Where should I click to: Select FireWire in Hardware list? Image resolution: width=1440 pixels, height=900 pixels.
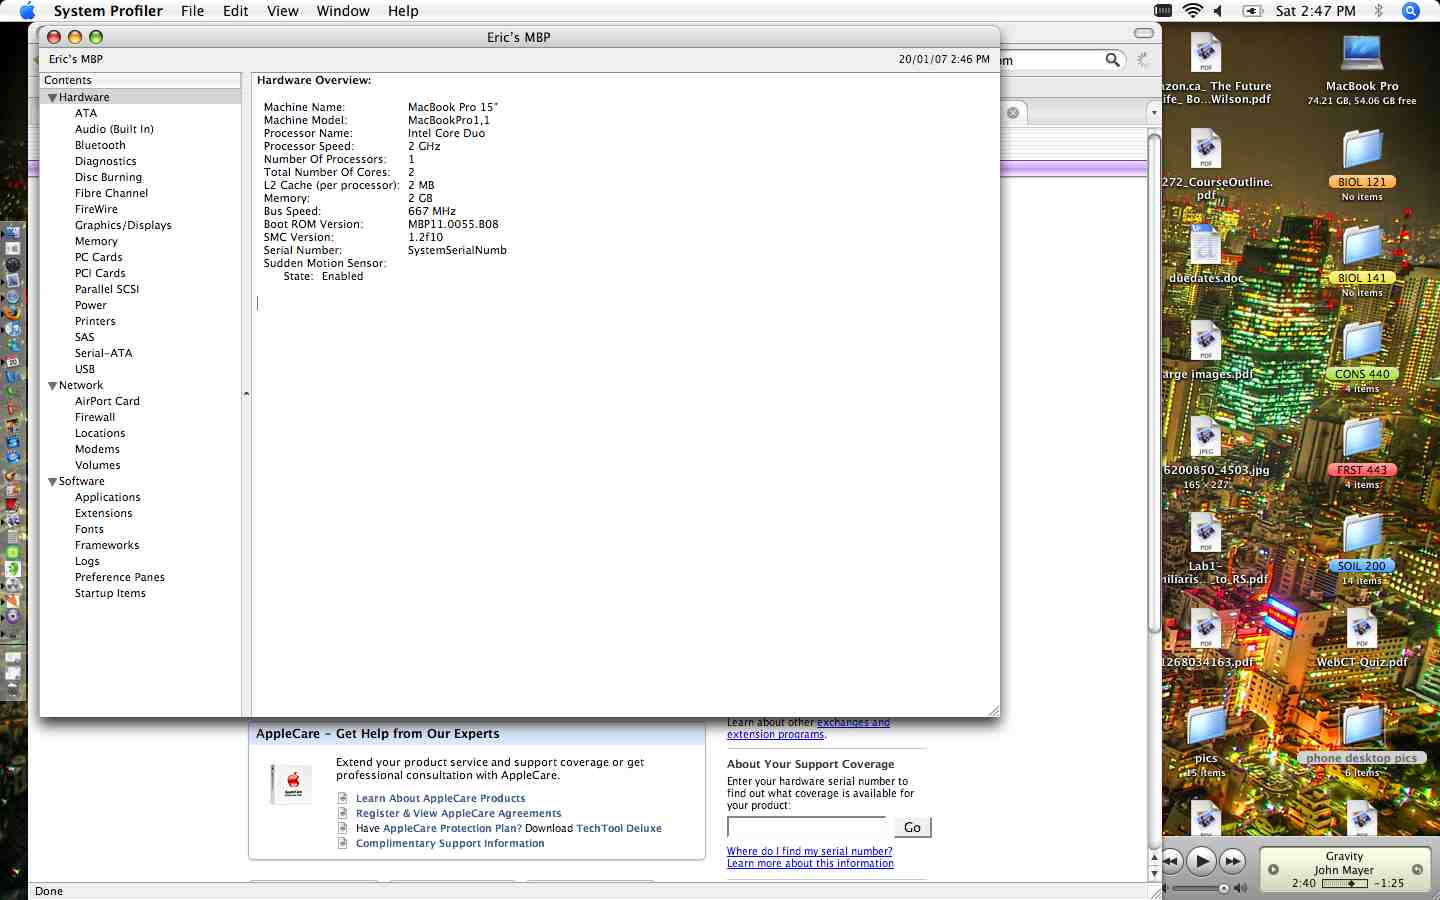tap(96, 209)
